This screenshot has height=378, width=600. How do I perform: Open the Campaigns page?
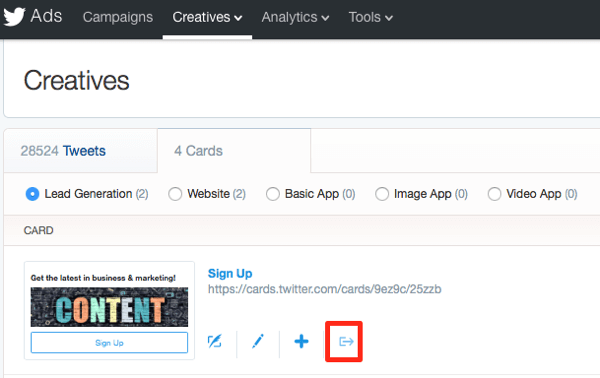click(x=118, y=17)
